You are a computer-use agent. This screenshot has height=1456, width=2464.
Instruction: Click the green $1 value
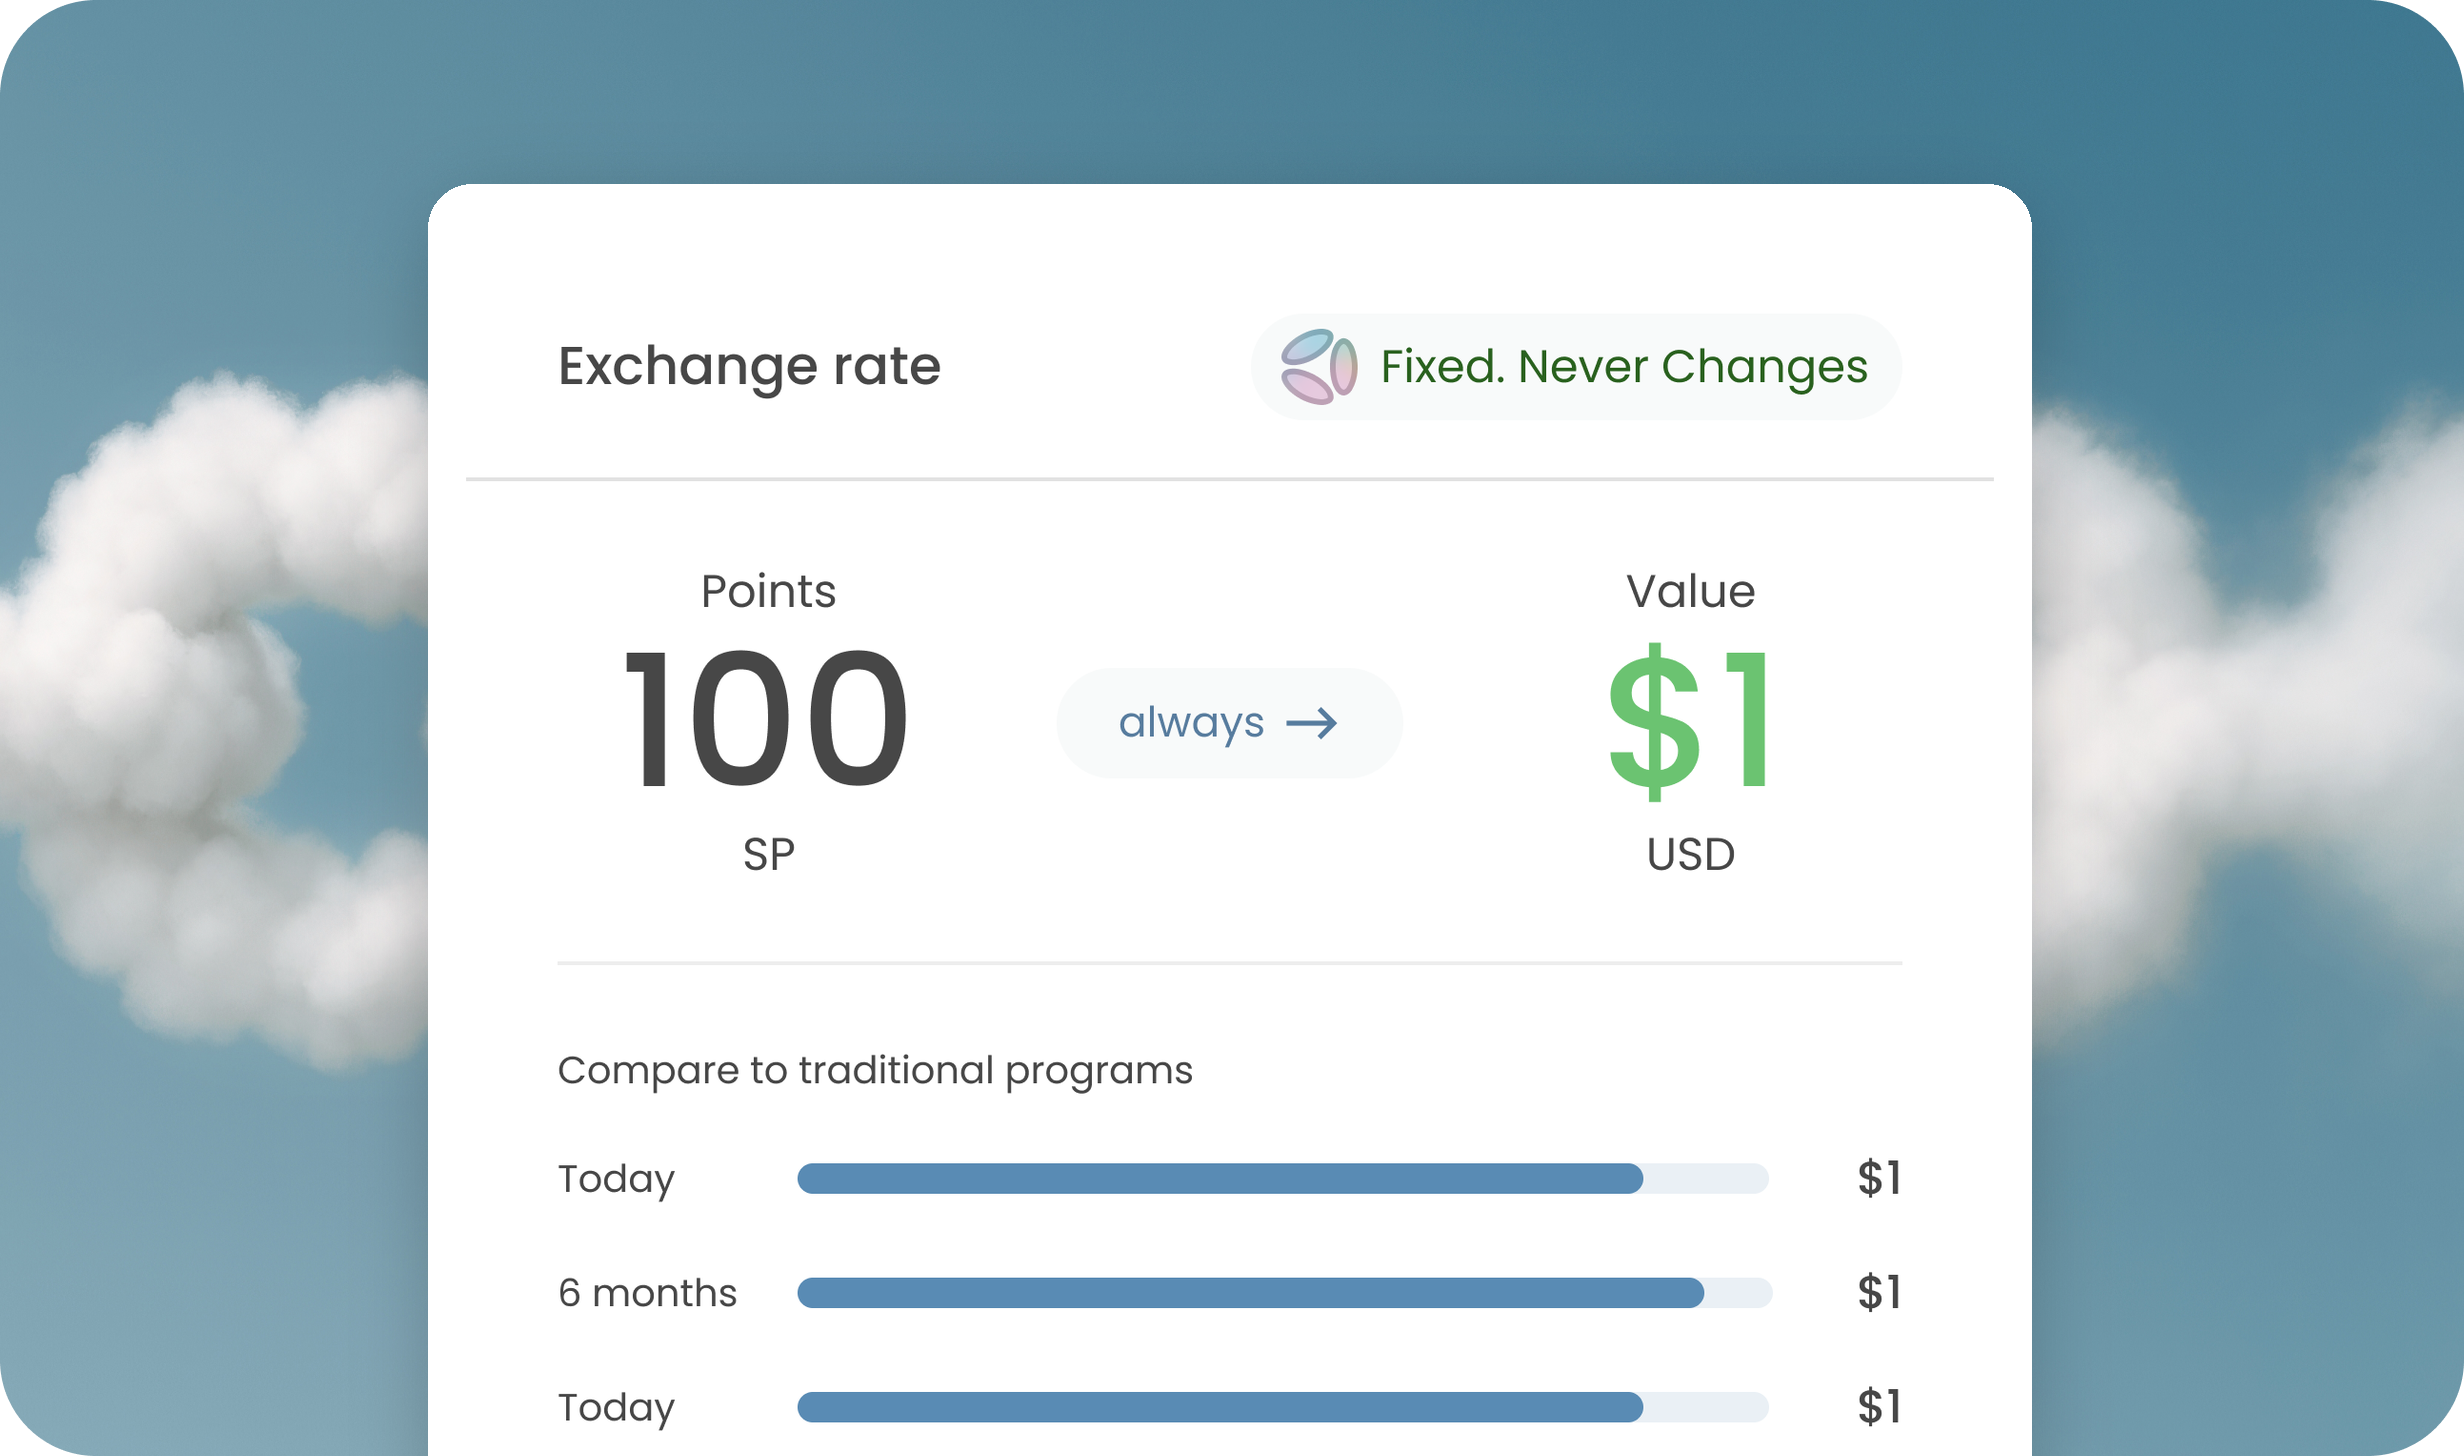[x=1690, y=720]
